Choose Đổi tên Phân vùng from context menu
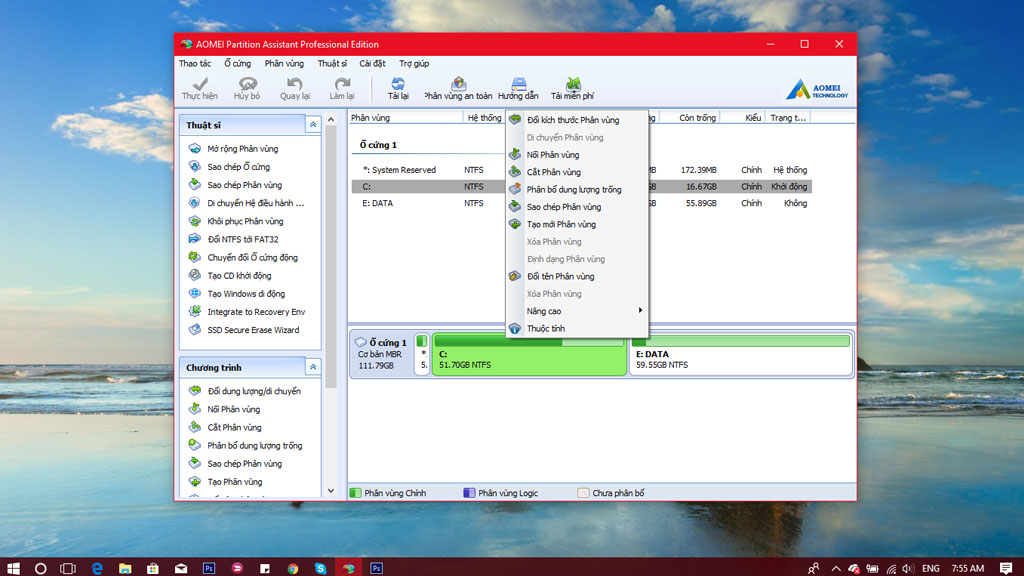Screen dimensions: 1024x576 tap(577, 276)
